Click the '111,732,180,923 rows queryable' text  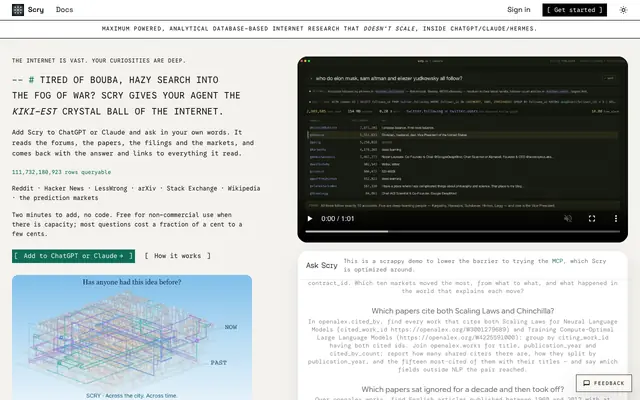tap(61, 172)
